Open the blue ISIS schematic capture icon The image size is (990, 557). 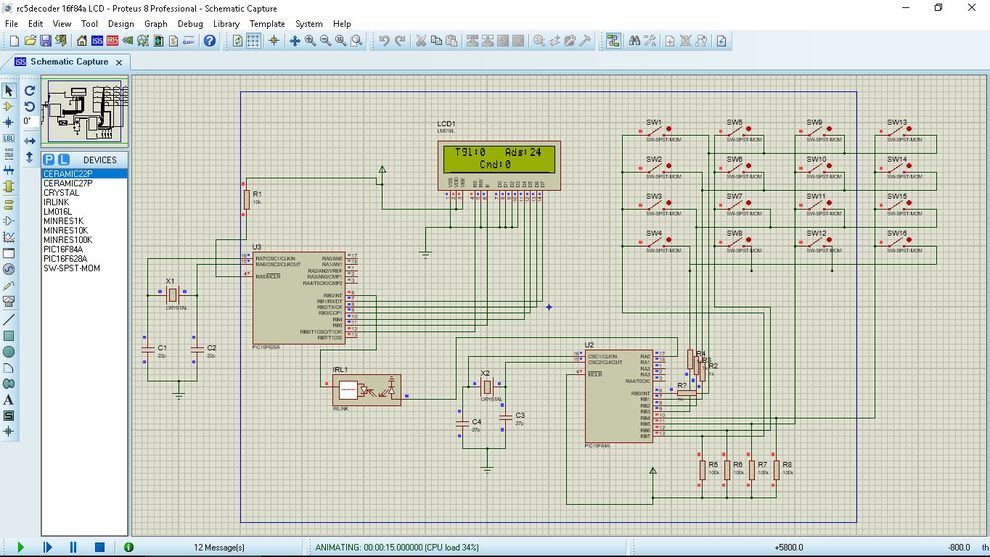tap(97, 41)
